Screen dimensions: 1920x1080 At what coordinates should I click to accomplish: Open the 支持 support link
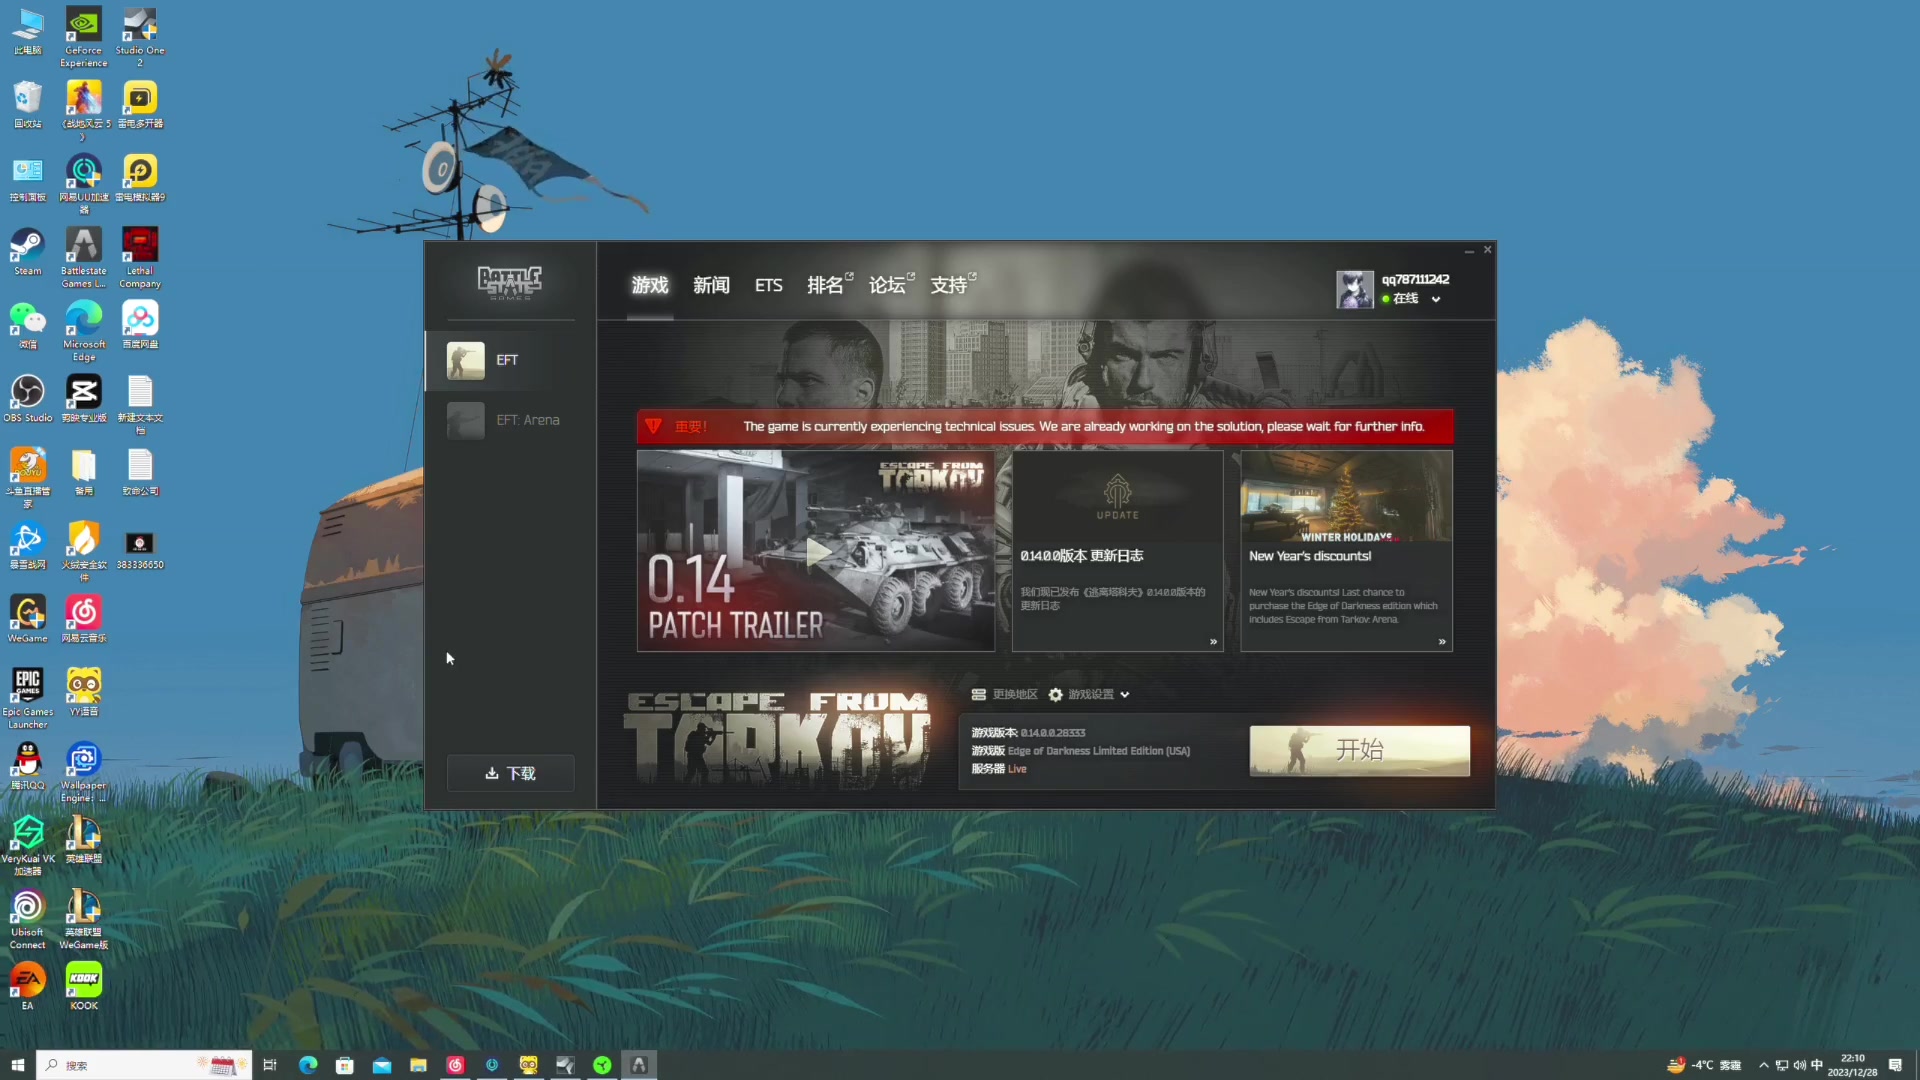click(x=953, y=285)
